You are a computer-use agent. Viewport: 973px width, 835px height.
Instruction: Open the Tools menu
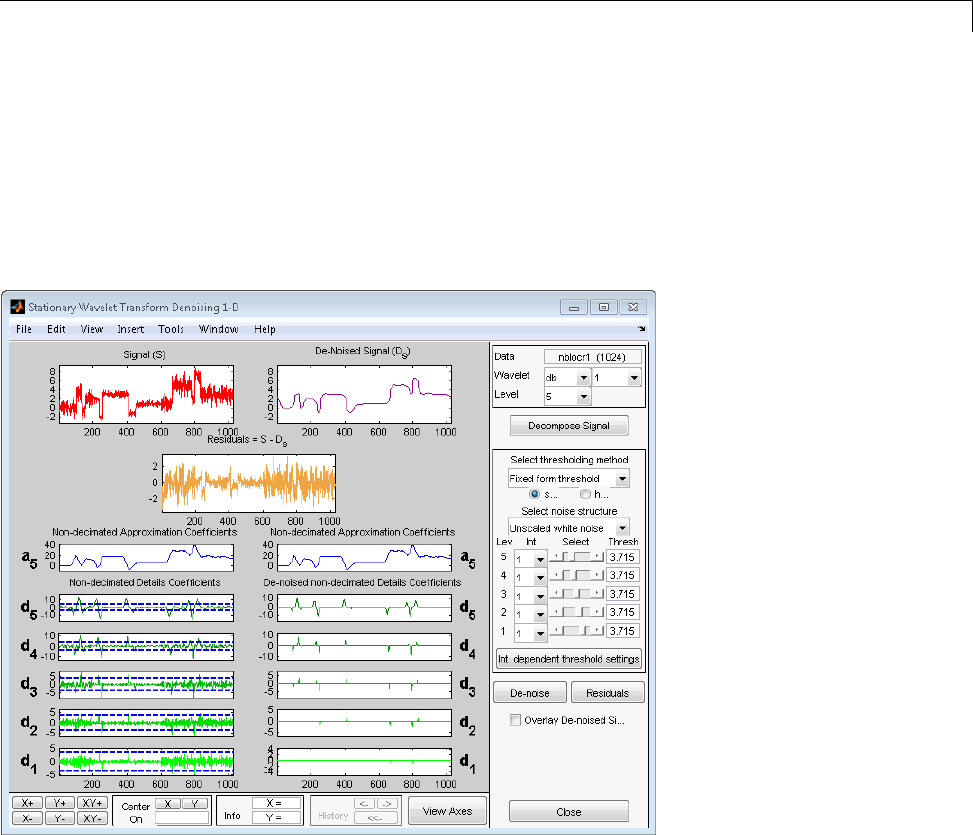pos(170,329)
